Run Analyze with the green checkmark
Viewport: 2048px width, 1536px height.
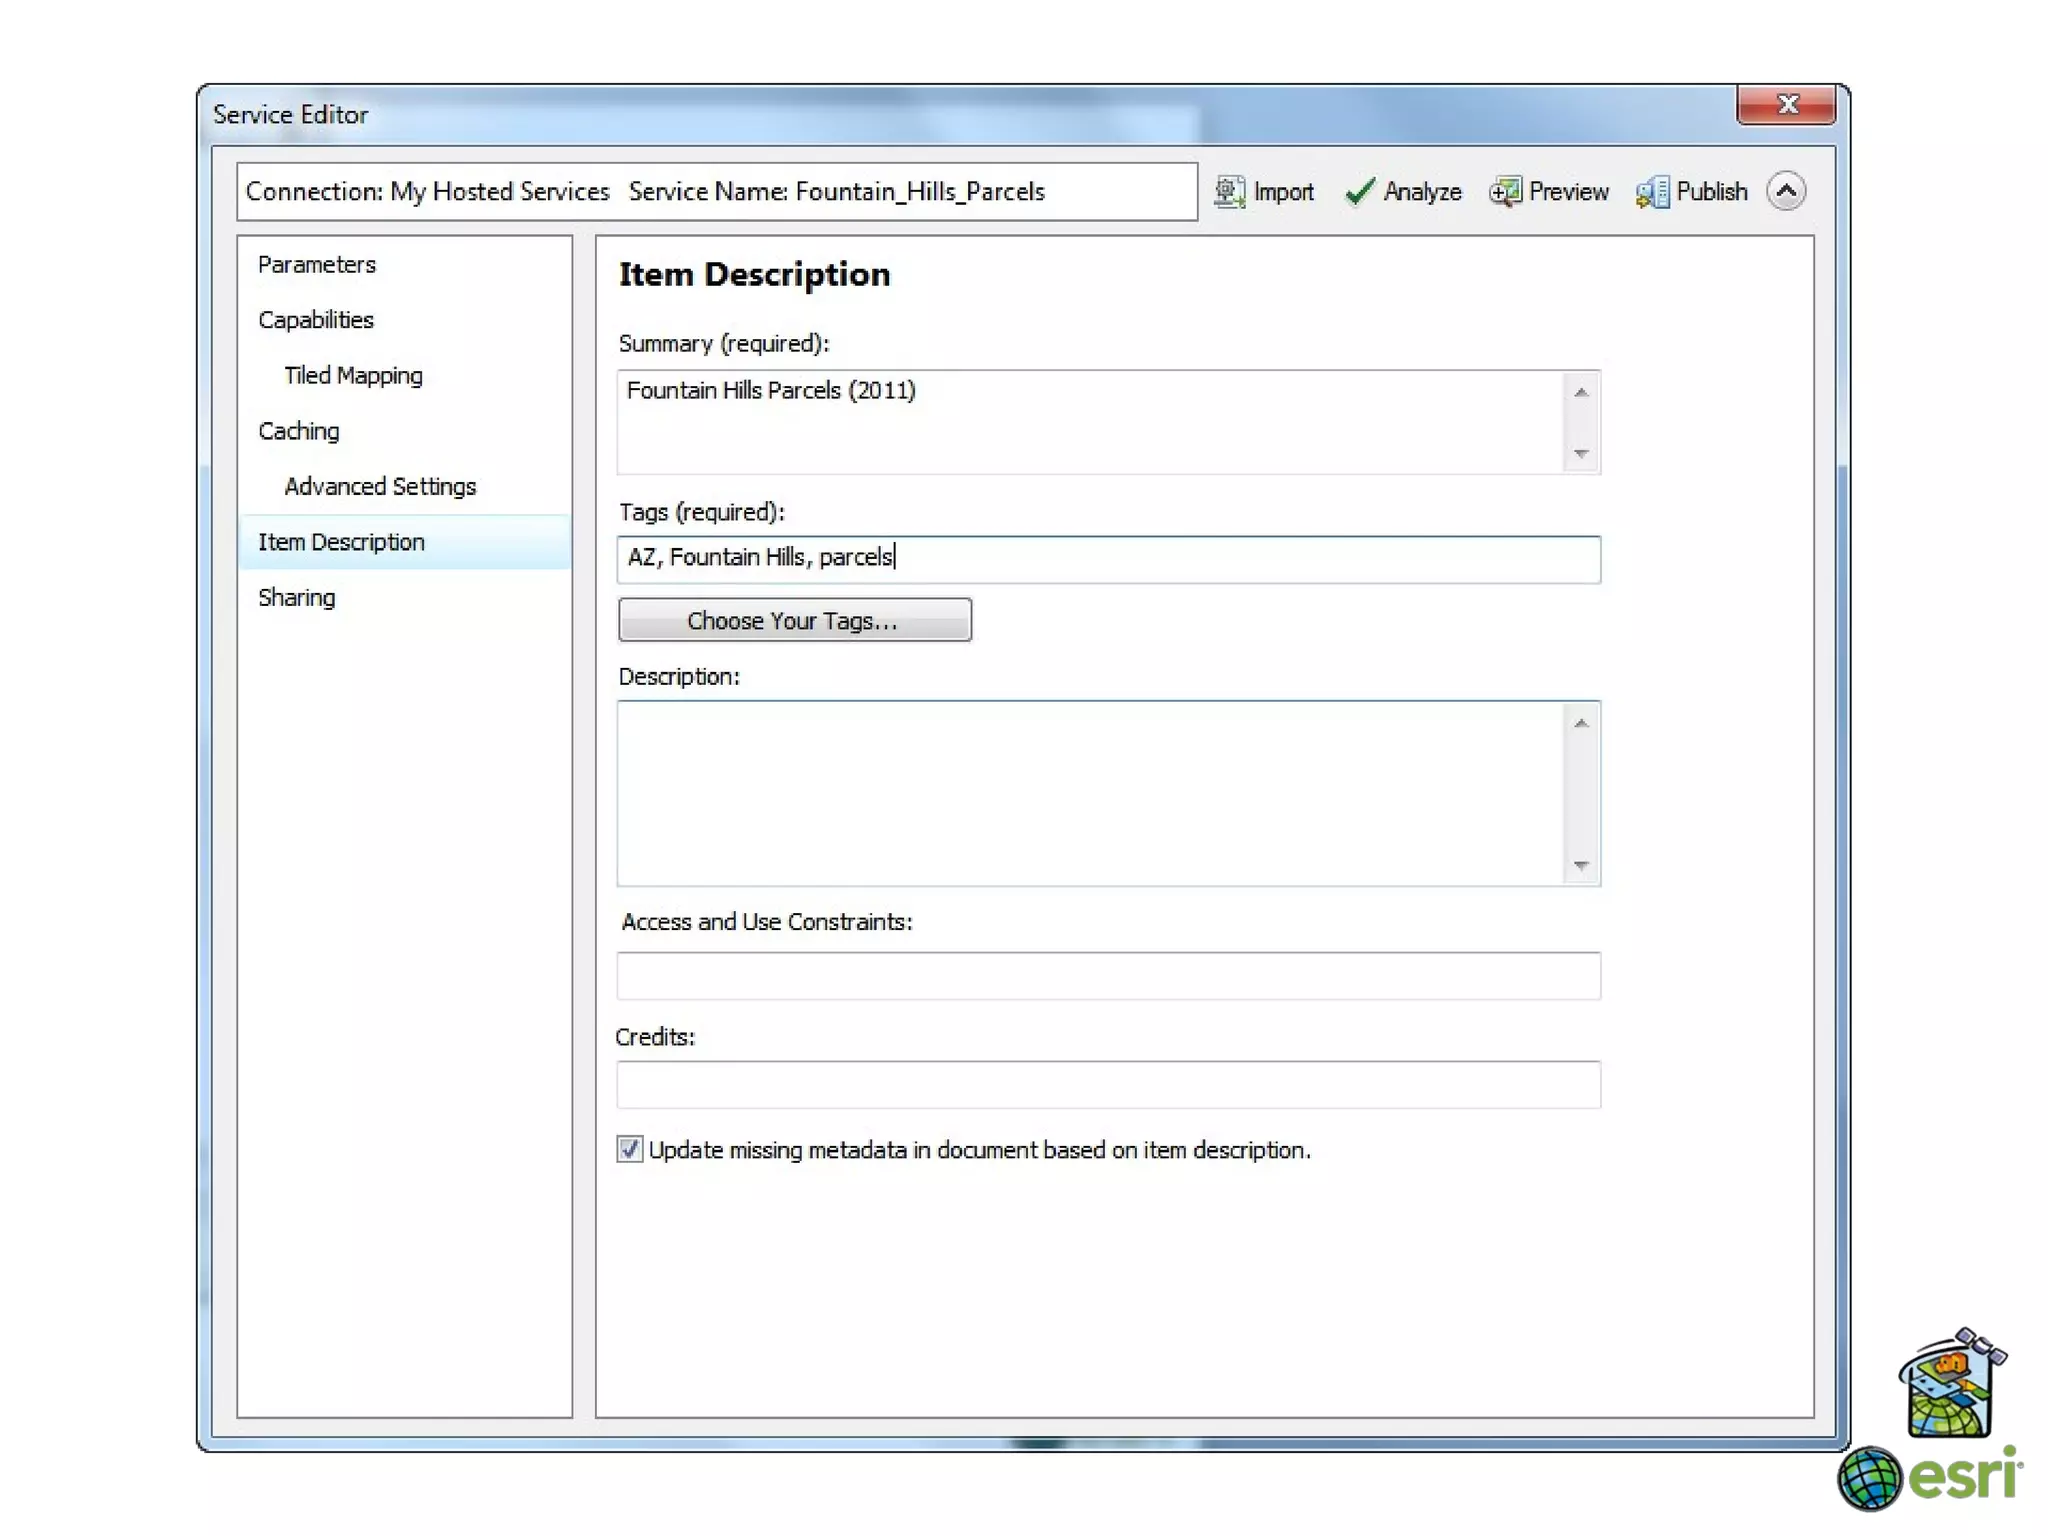click(1360, 191)
